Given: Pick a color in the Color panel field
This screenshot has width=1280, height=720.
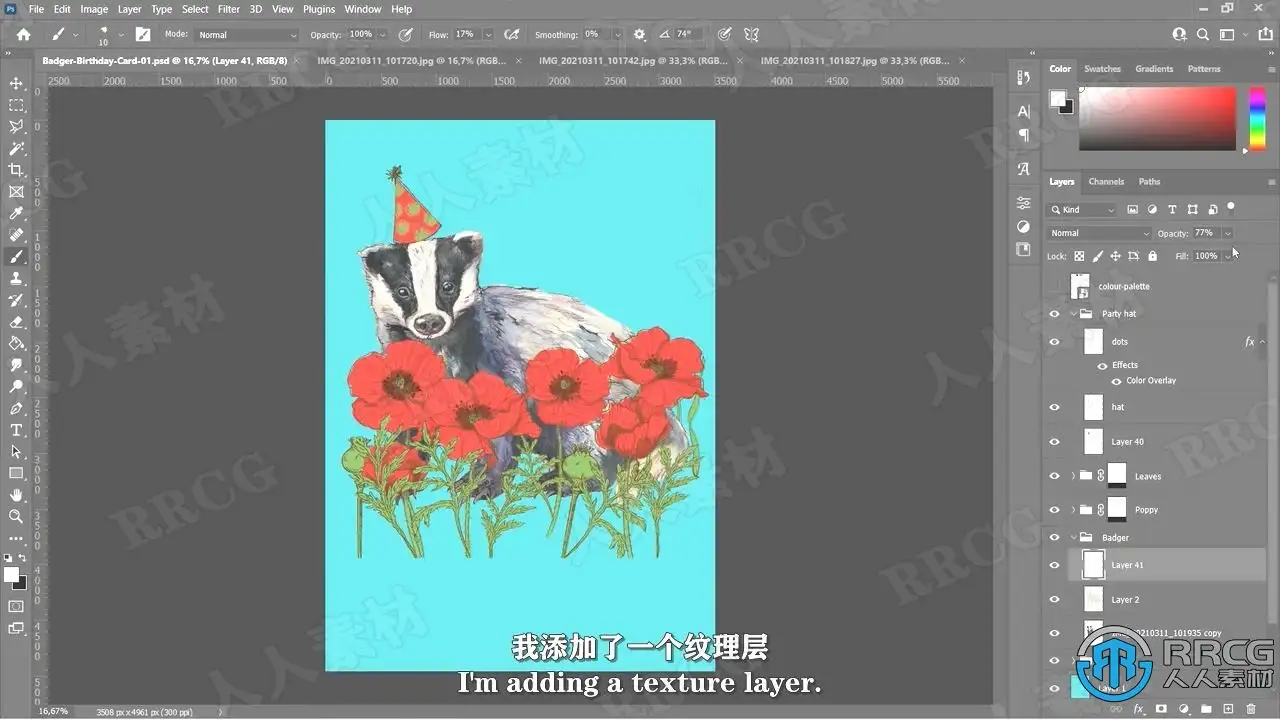Looking at the screenshot, I should click(1158, 118).
